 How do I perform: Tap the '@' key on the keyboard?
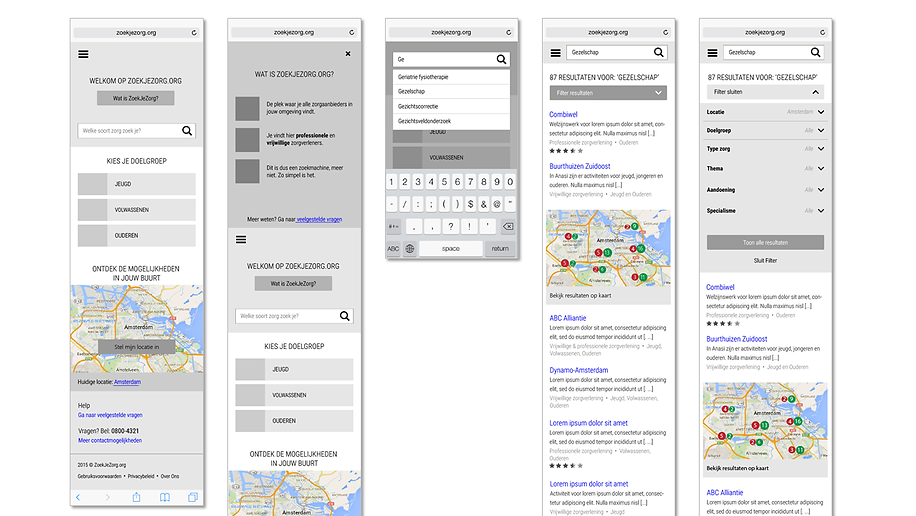coord(497,204)
